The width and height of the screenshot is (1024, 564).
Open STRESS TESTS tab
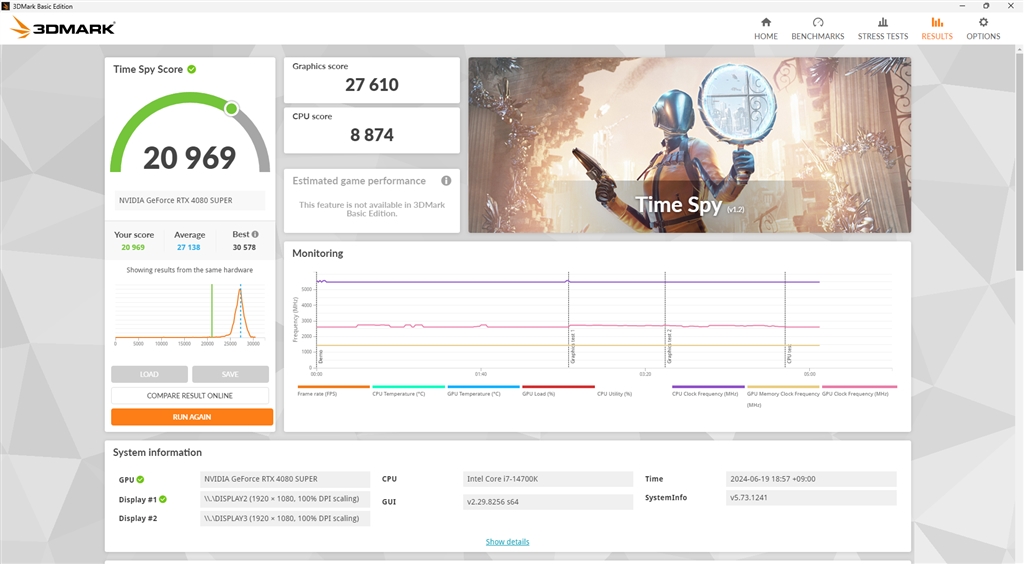tap(882, 29)
